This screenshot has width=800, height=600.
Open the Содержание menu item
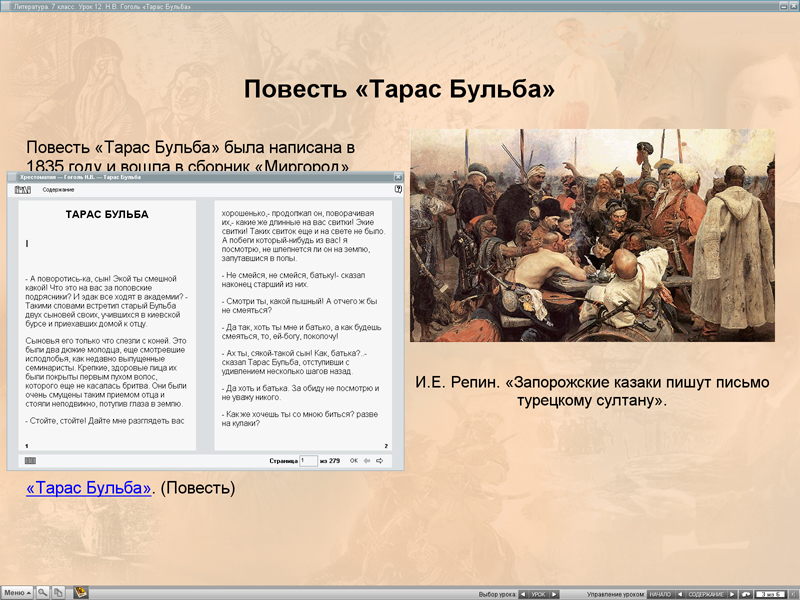click(707, 593)
